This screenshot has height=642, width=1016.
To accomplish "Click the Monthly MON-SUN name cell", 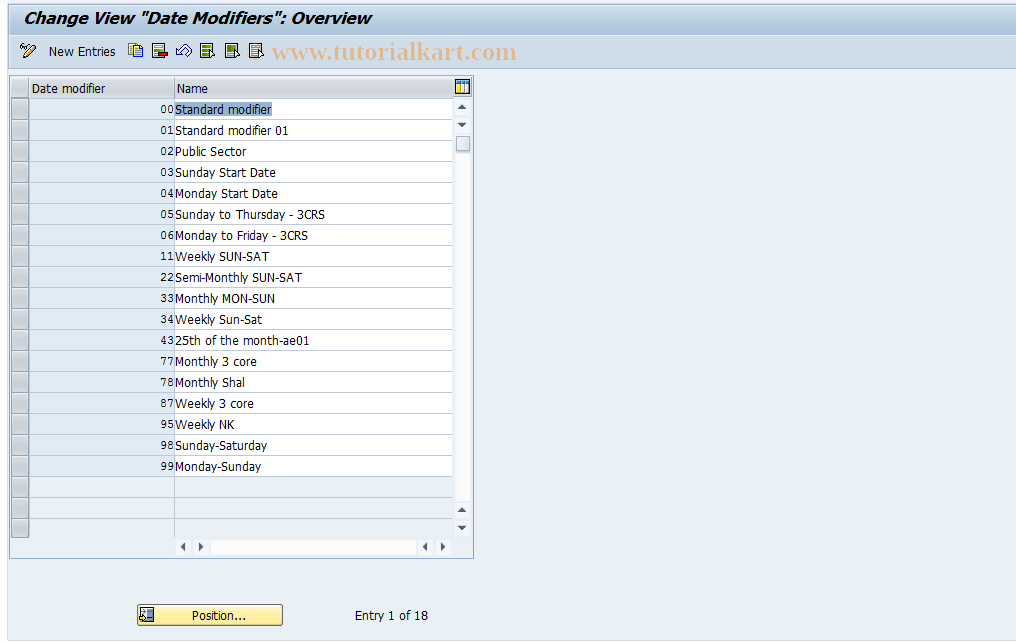I will pyautogui.click(x=314, y=298).
